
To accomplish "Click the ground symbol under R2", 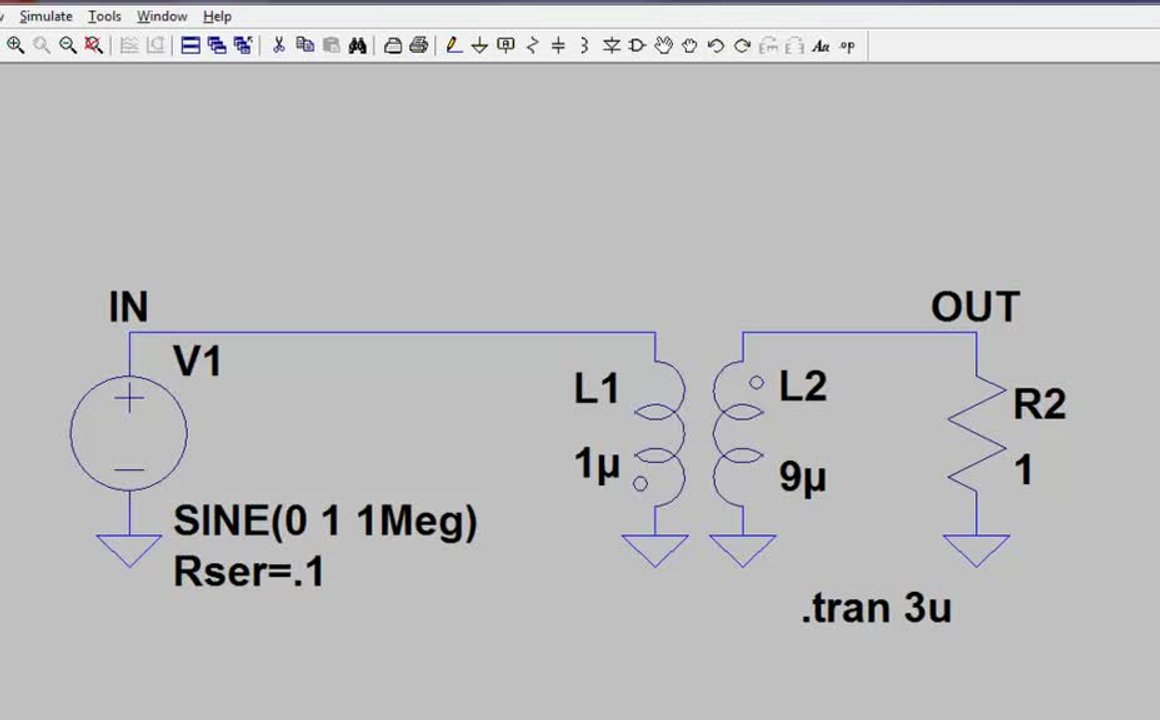I will [x=977, y=551].
